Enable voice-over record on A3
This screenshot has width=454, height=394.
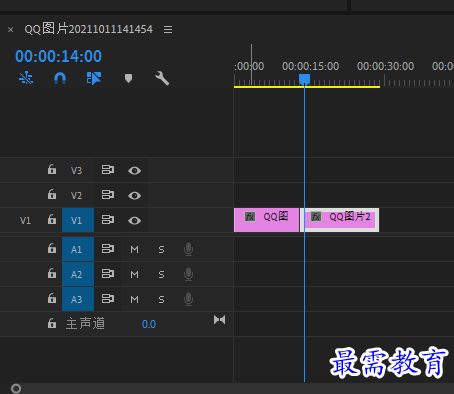point(188,299)
